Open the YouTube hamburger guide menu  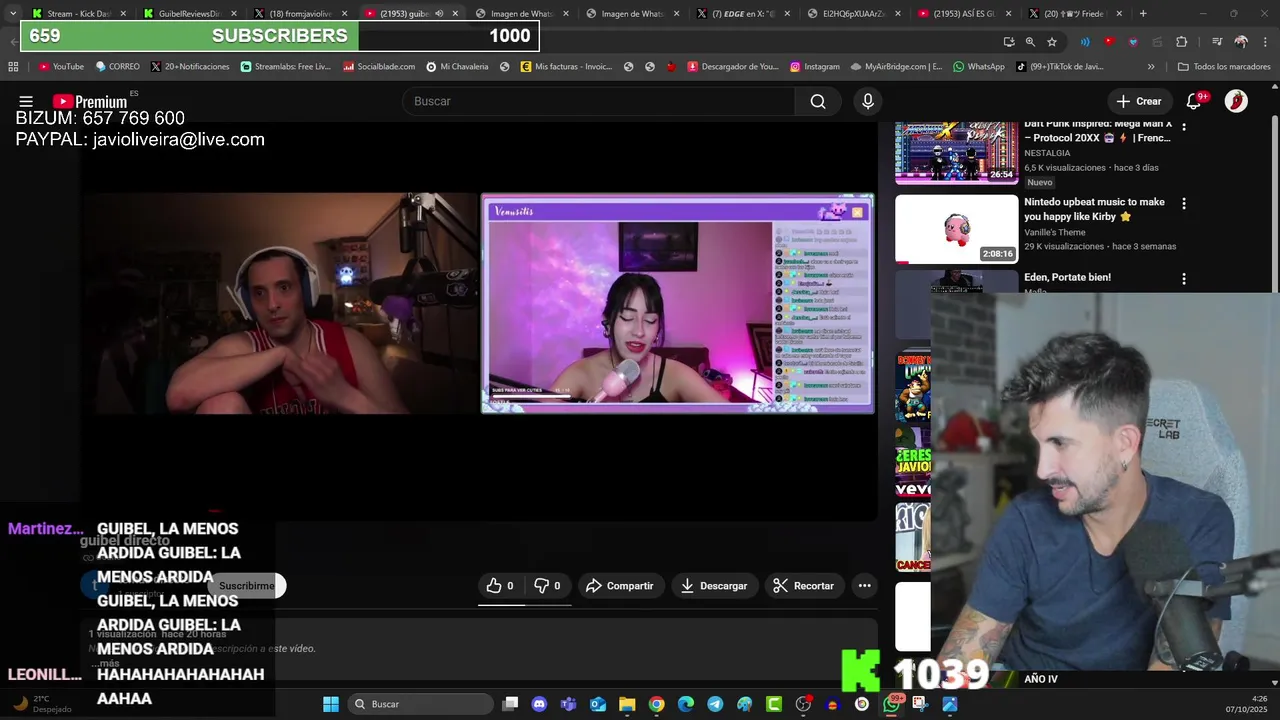[26, 101]
